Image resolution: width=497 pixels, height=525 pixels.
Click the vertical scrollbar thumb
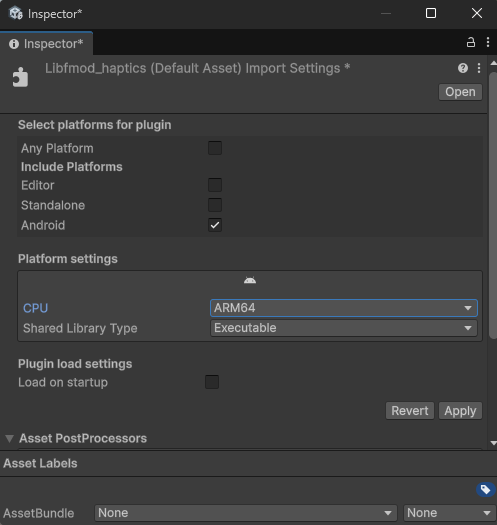[x=492, y=205]
